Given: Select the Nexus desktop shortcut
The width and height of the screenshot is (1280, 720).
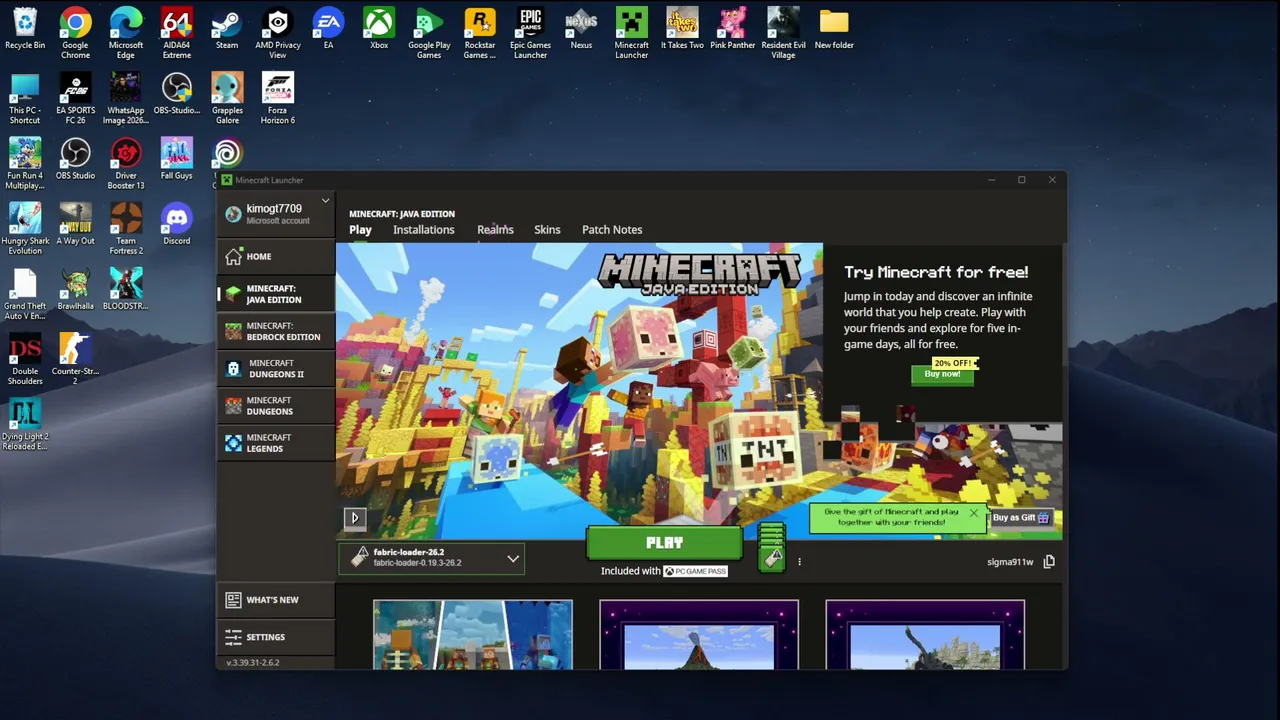Looking at the screenshot, I should click(581, 29).
